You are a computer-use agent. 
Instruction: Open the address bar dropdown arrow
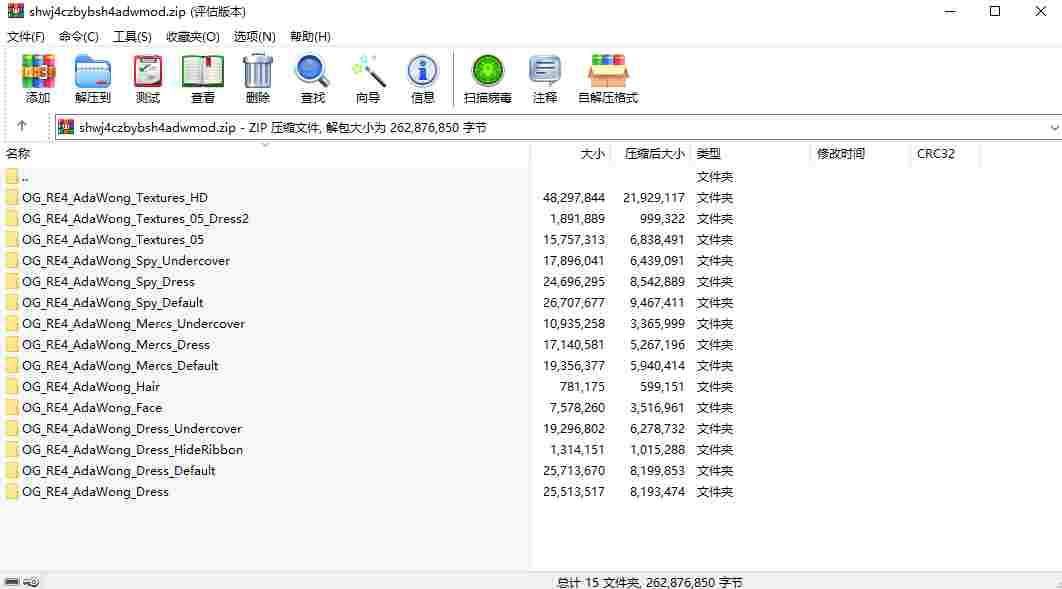pos(1054,127)
